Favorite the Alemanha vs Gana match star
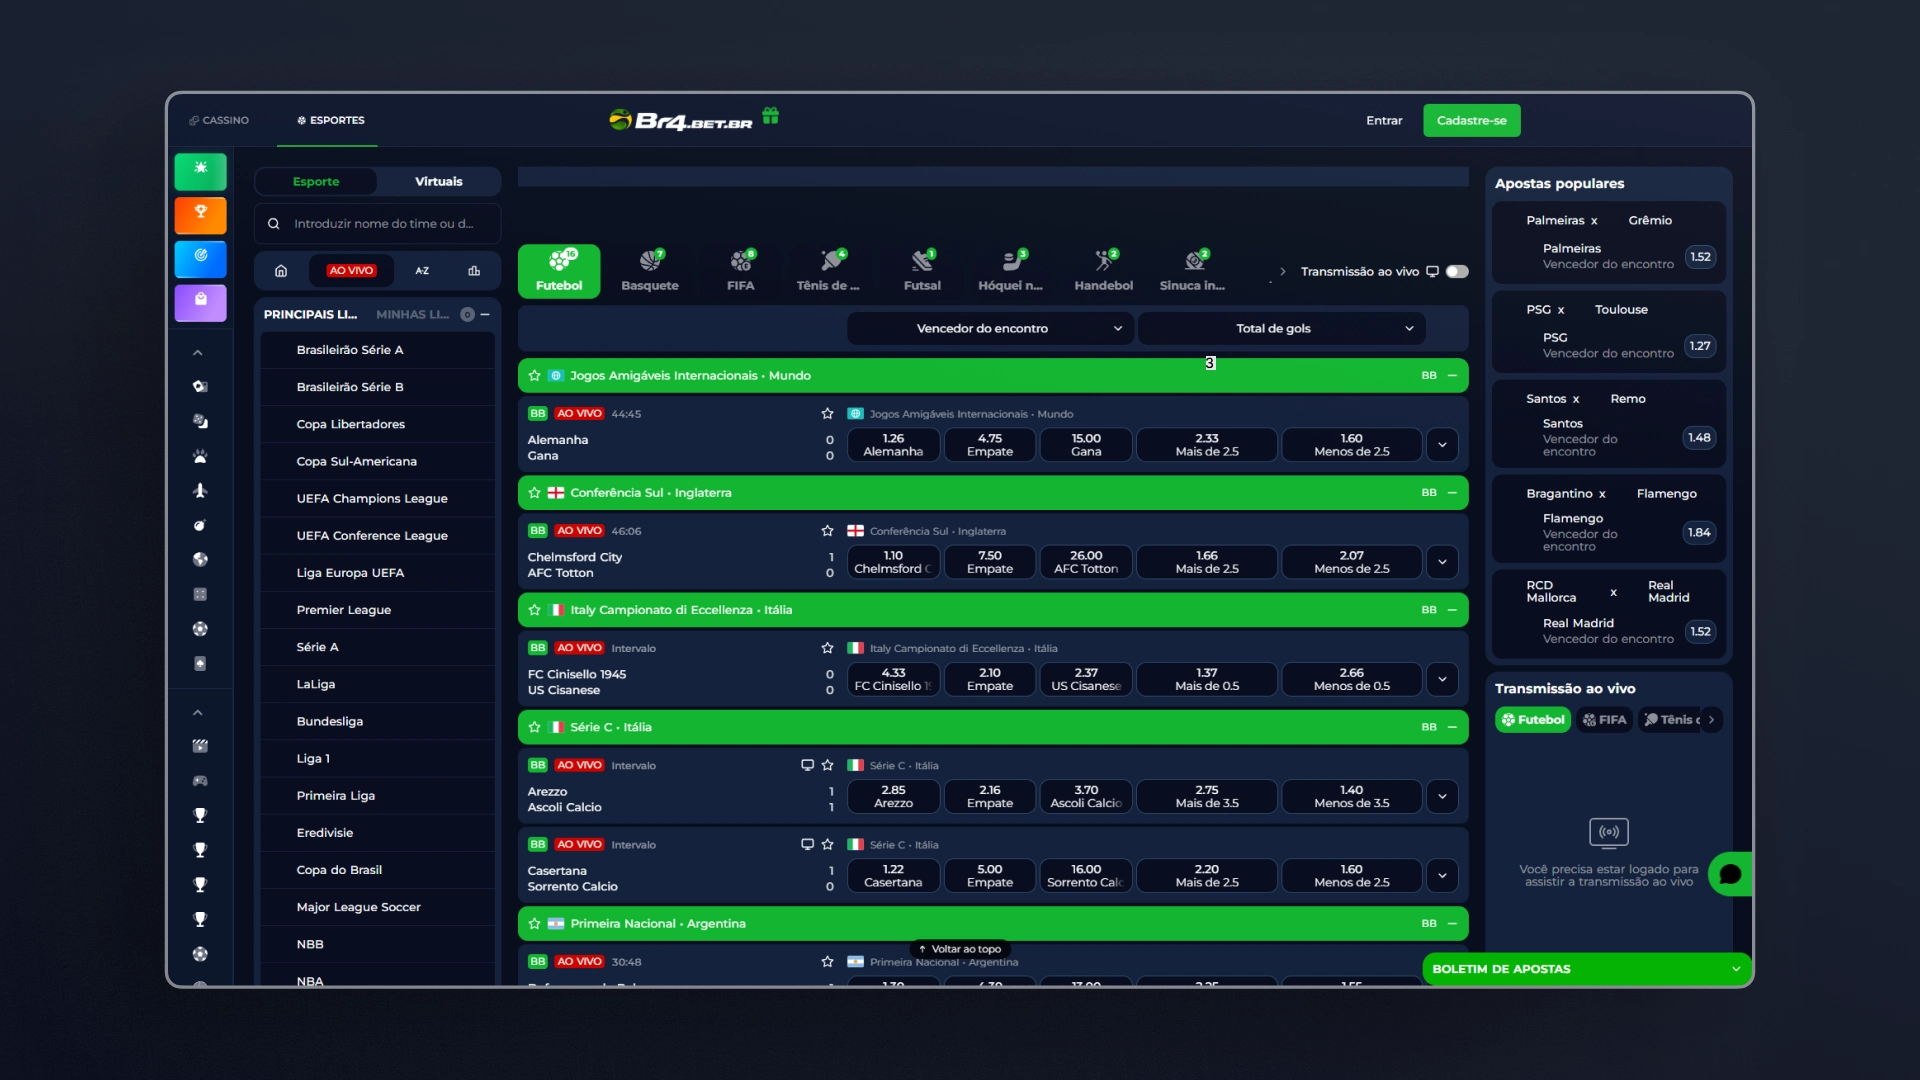 pyautogui.click(x=827, y=414)
